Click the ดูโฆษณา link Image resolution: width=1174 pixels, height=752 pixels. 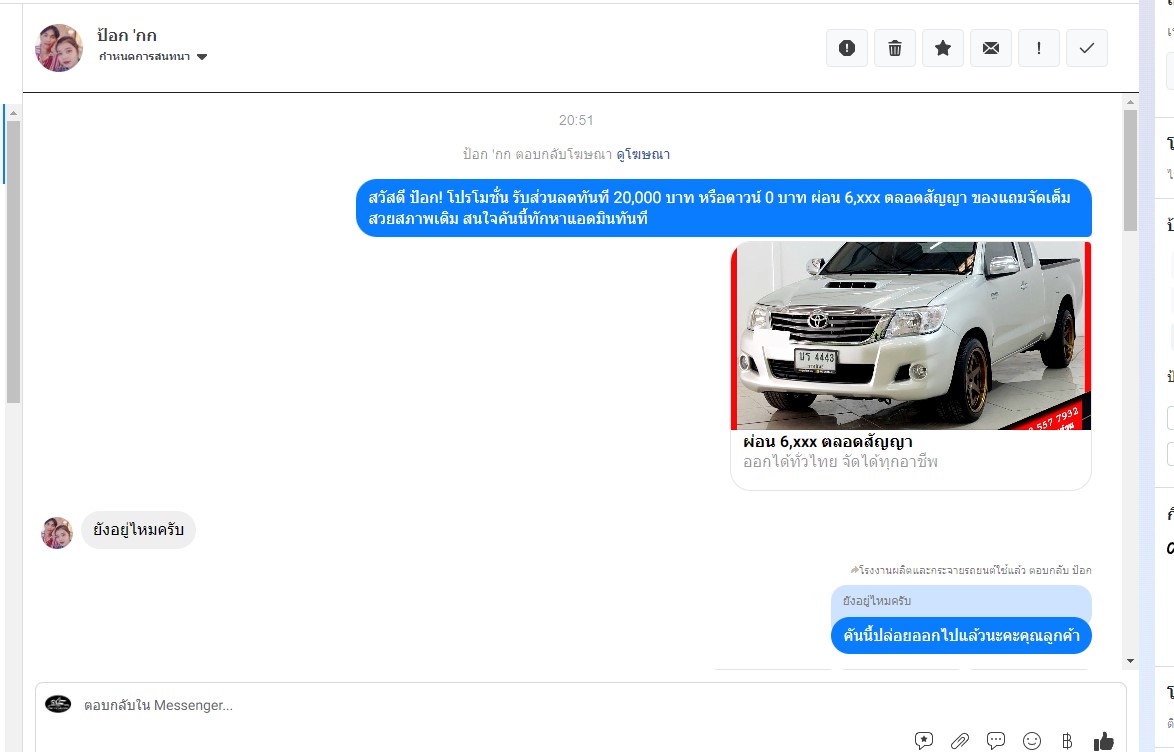pos(643,154)
